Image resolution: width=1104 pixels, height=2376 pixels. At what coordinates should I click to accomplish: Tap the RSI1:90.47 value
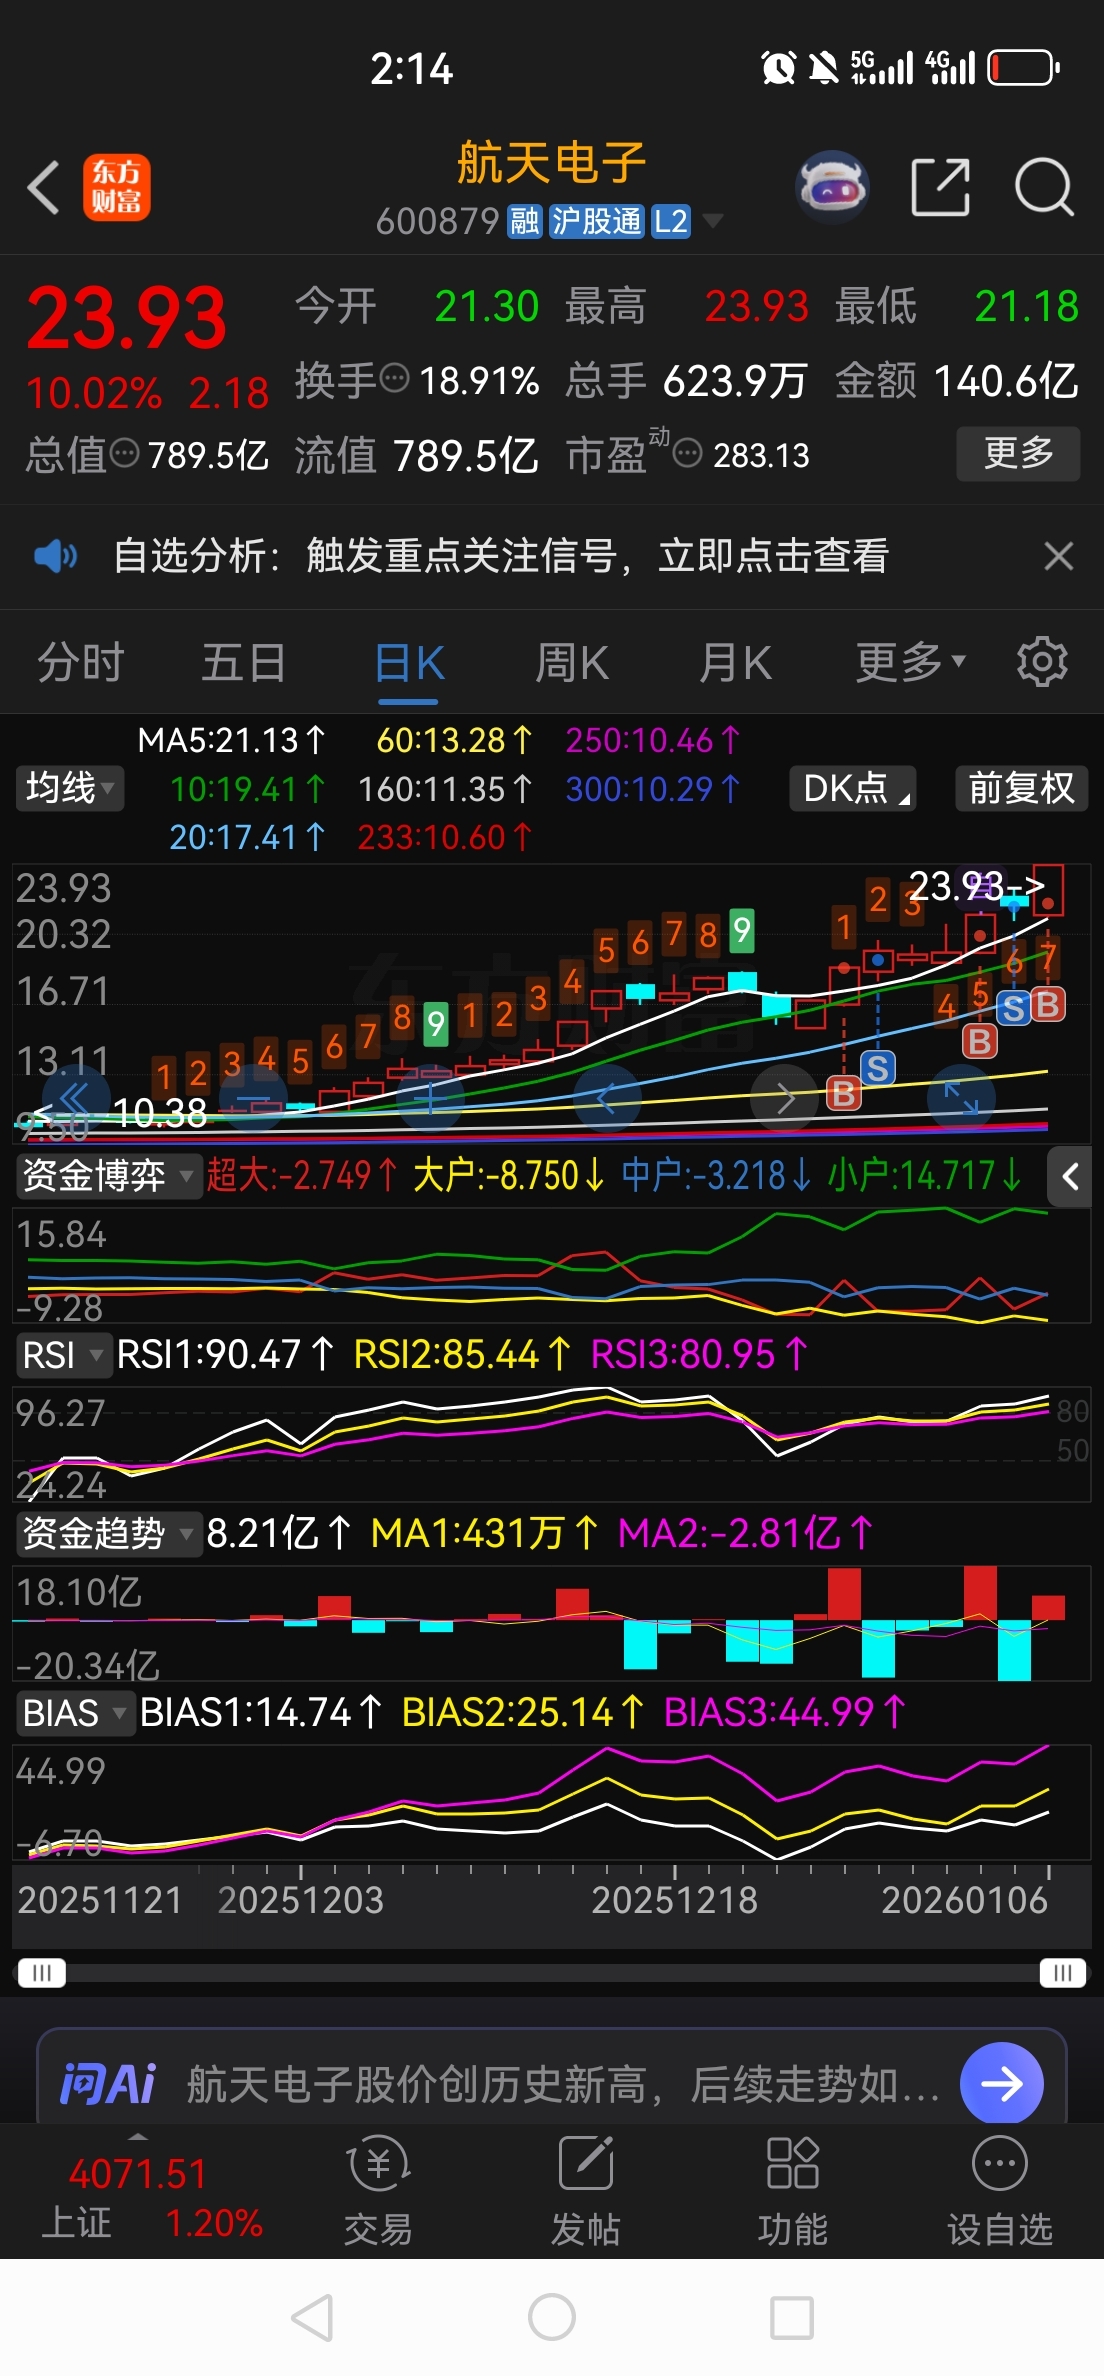tap(225, 1354)
